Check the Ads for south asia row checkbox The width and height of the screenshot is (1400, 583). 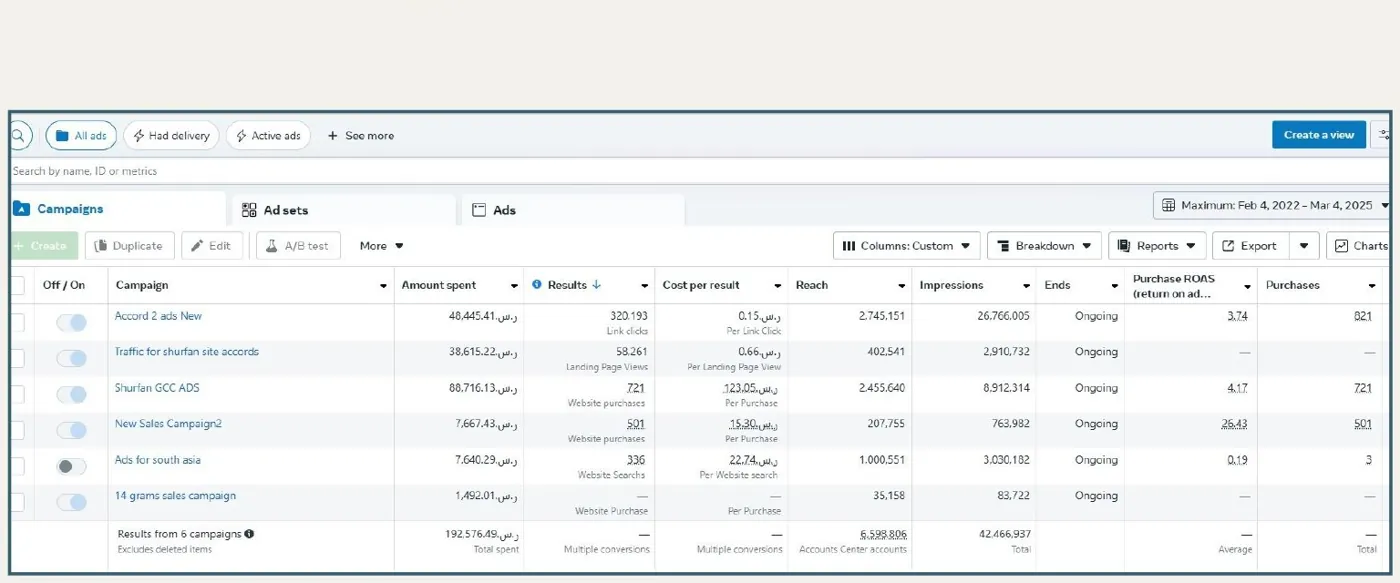click(x=17, y=467)
